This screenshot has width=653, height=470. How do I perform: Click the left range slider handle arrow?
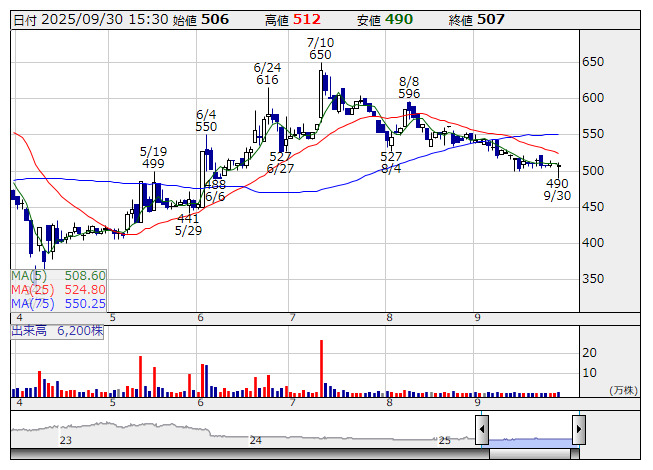point(482,429)
